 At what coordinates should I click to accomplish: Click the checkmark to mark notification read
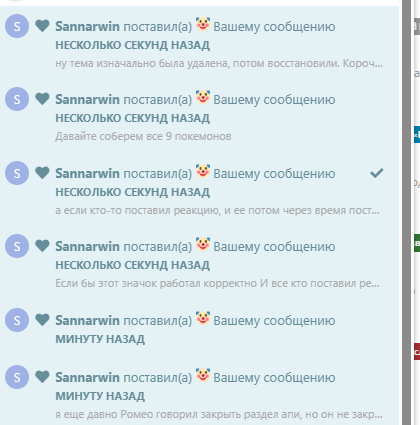377,173
